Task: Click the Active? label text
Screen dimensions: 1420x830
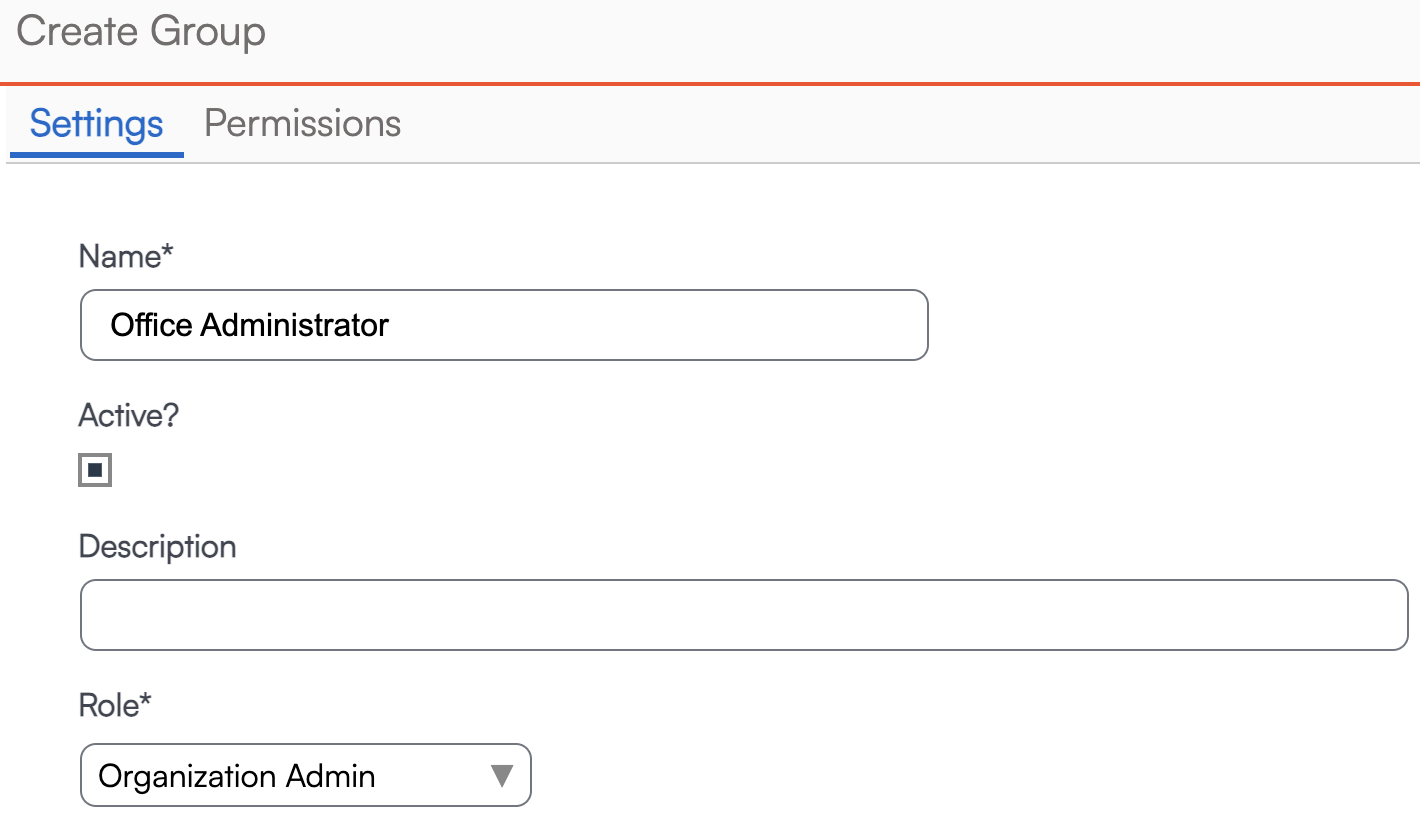Action: tap(128, 416)
